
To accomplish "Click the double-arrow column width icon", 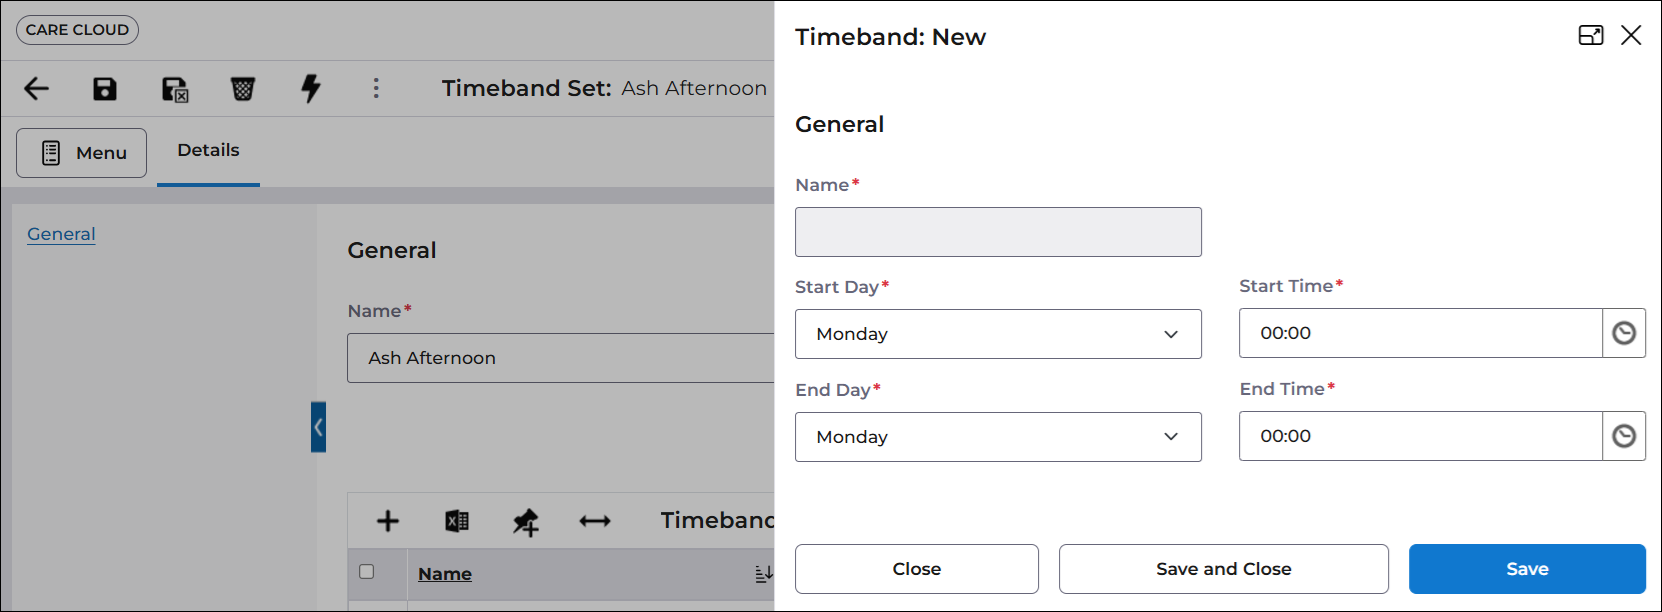I will point(595,521).
